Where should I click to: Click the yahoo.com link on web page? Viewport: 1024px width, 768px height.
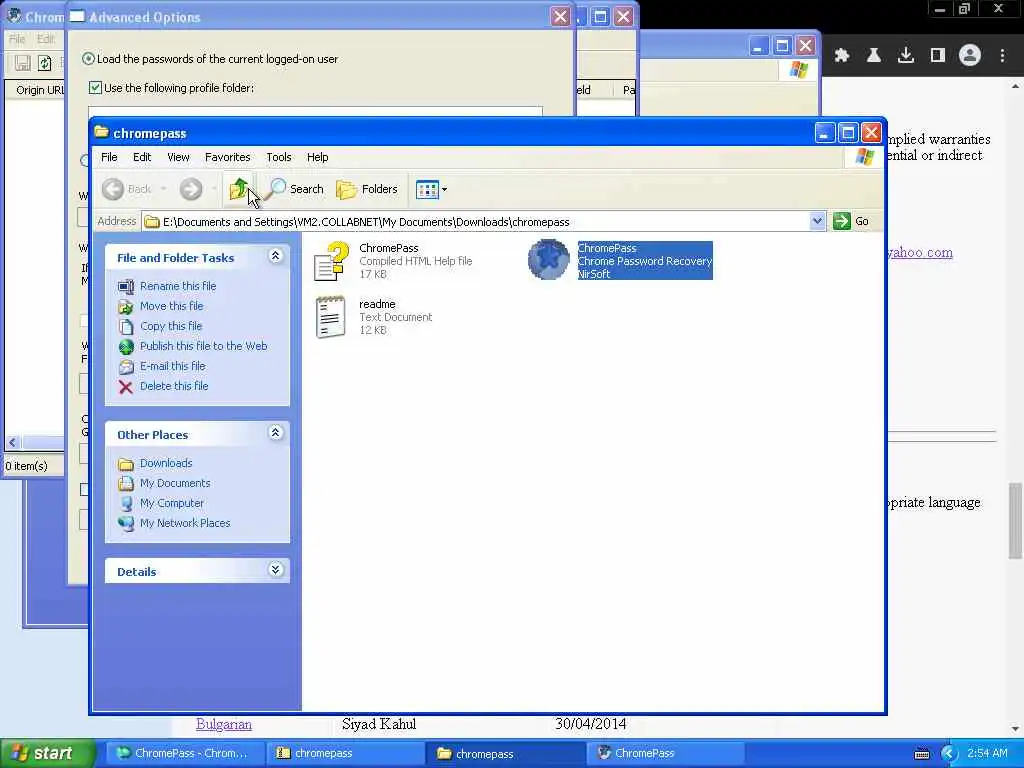(x=920, y=253)
